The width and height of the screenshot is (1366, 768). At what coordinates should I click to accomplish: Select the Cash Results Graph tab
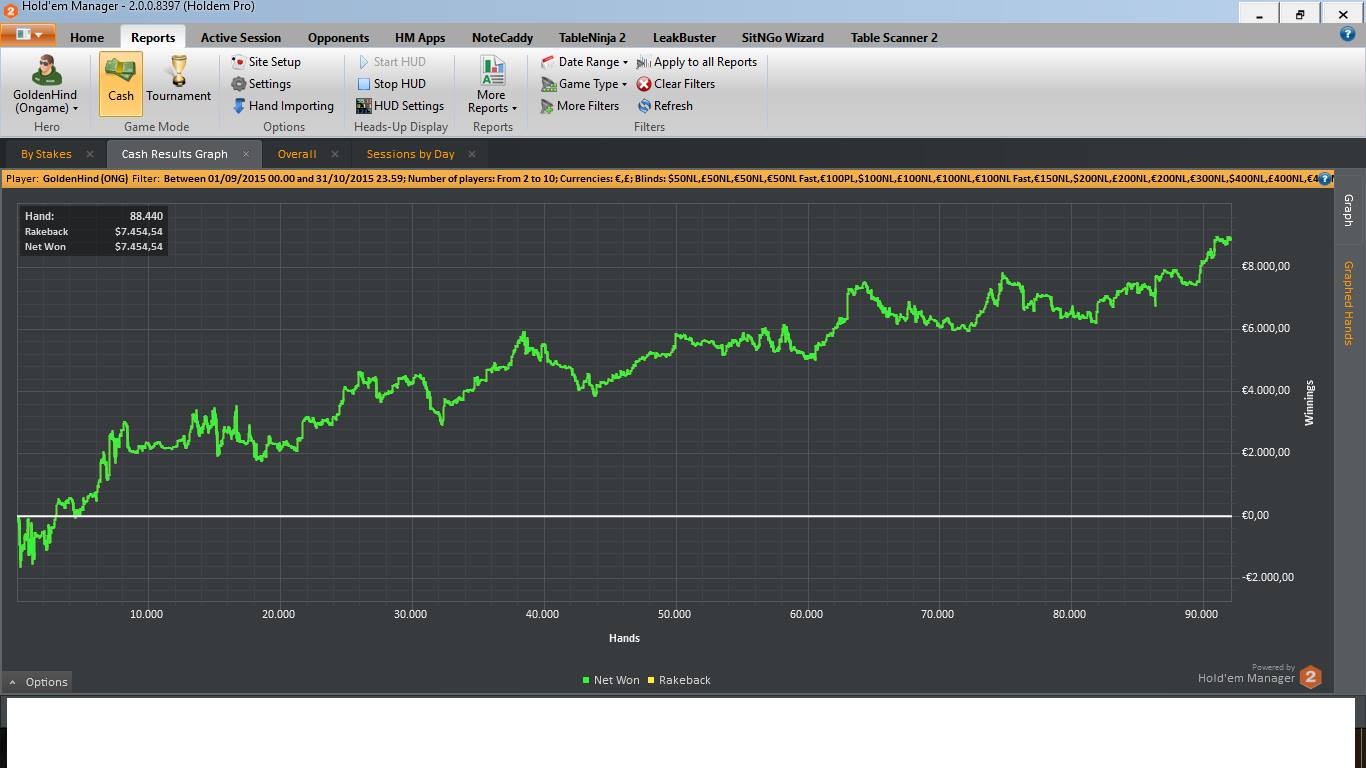coord(175,154)
